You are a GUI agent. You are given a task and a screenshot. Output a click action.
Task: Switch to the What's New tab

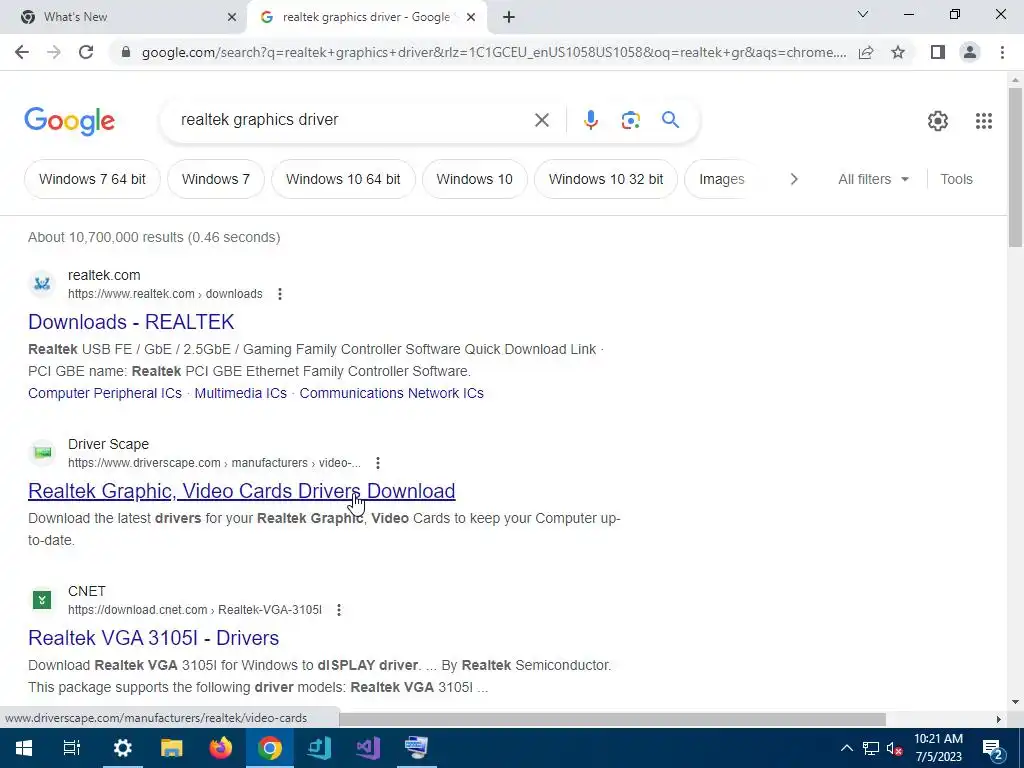click(124, 17)
